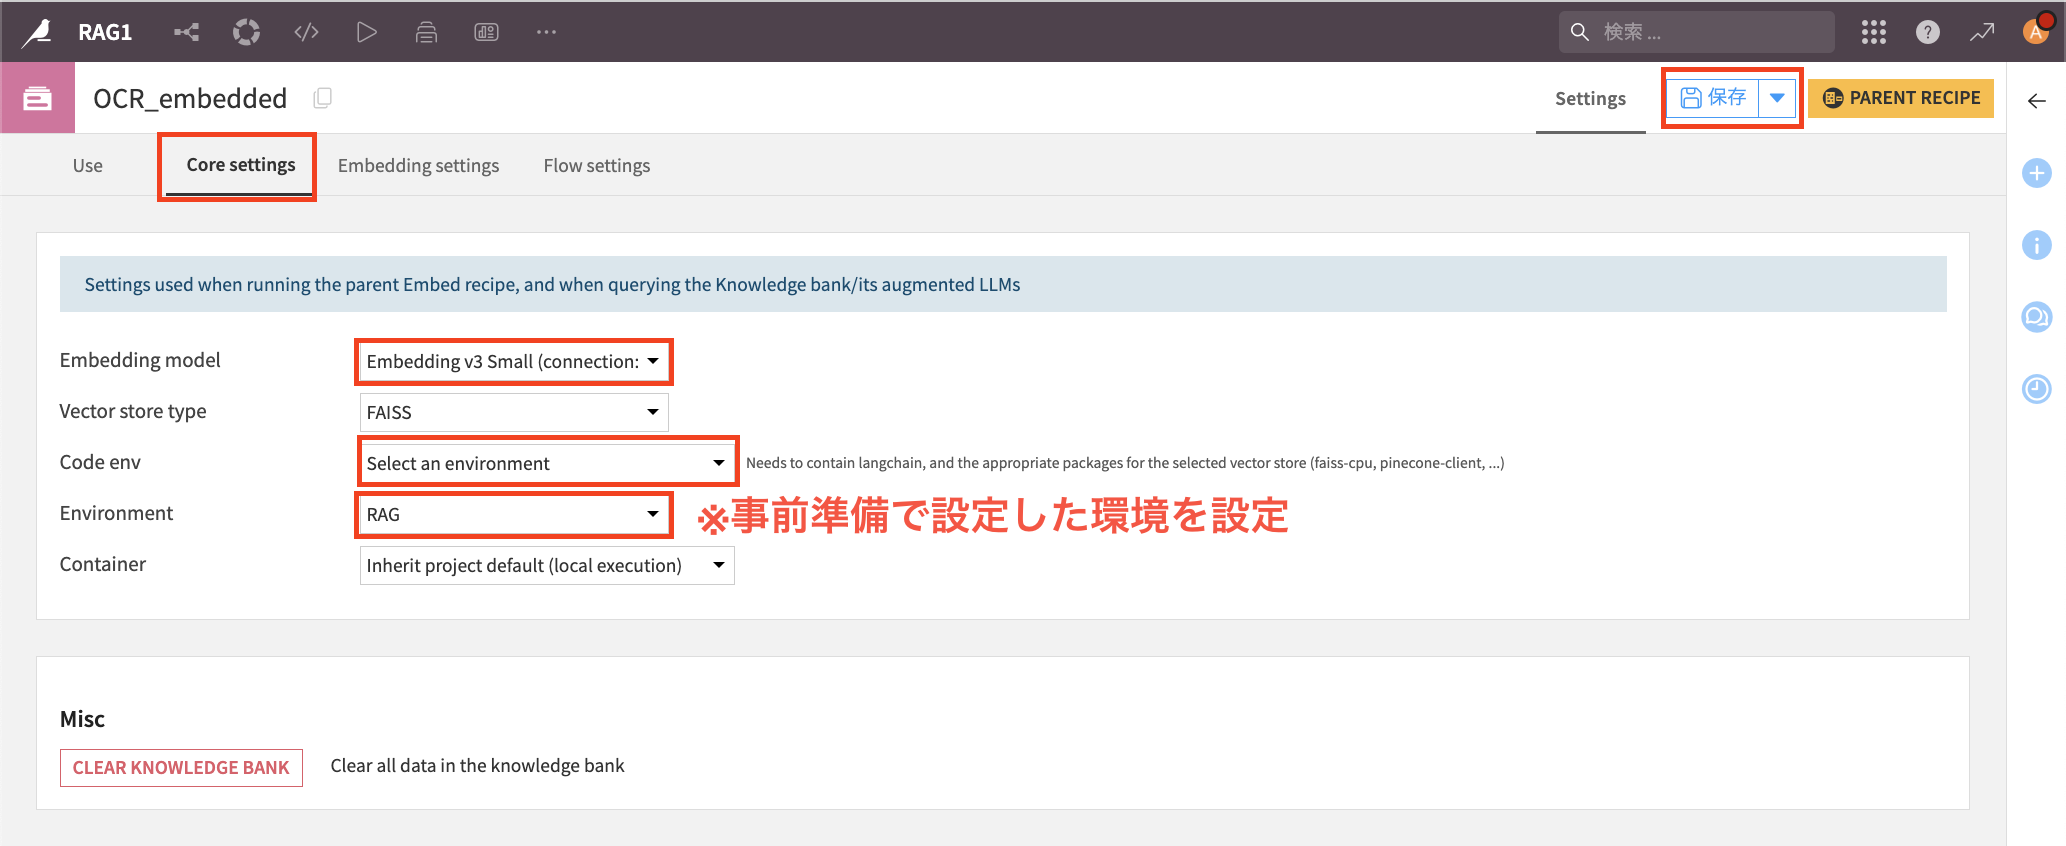This screenshot has width=2066, height=846.
Task: Click the 'Container' label
Action: click(x=103, y=564)
